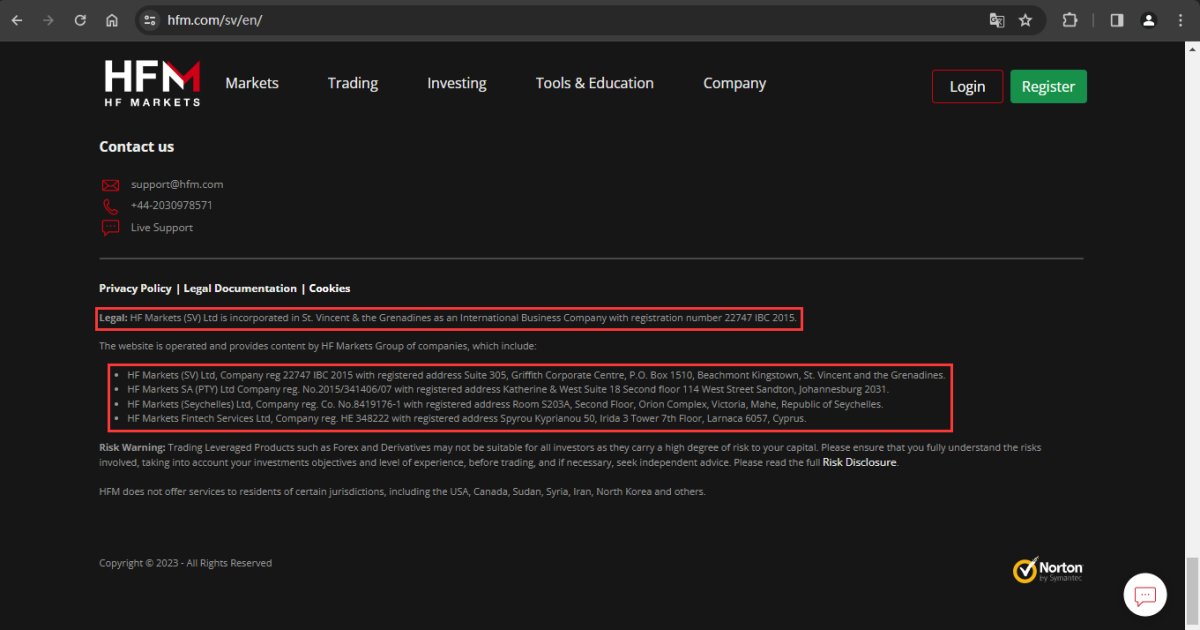Open the Investing navigation menu
The height and width of the screenshot is (630, 1200).
point(456,83)
